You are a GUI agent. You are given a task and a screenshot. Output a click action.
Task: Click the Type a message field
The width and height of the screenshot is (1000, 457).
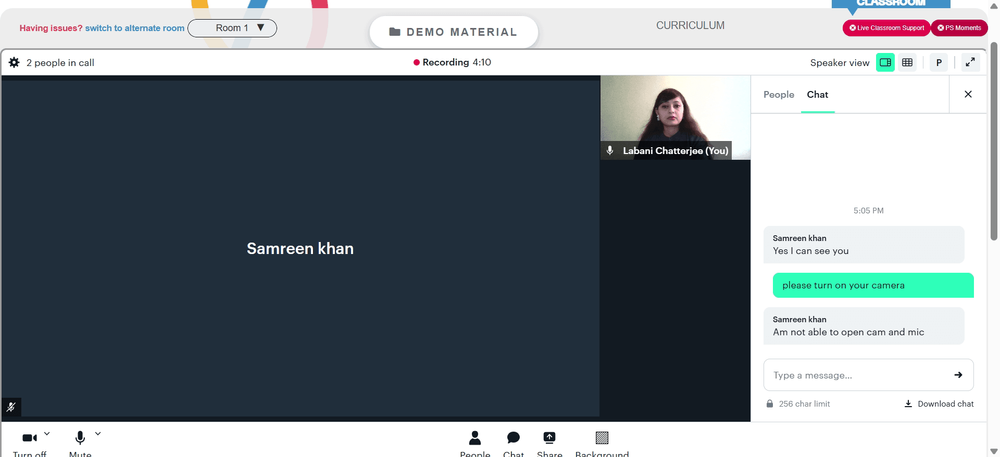click(858, 375)
